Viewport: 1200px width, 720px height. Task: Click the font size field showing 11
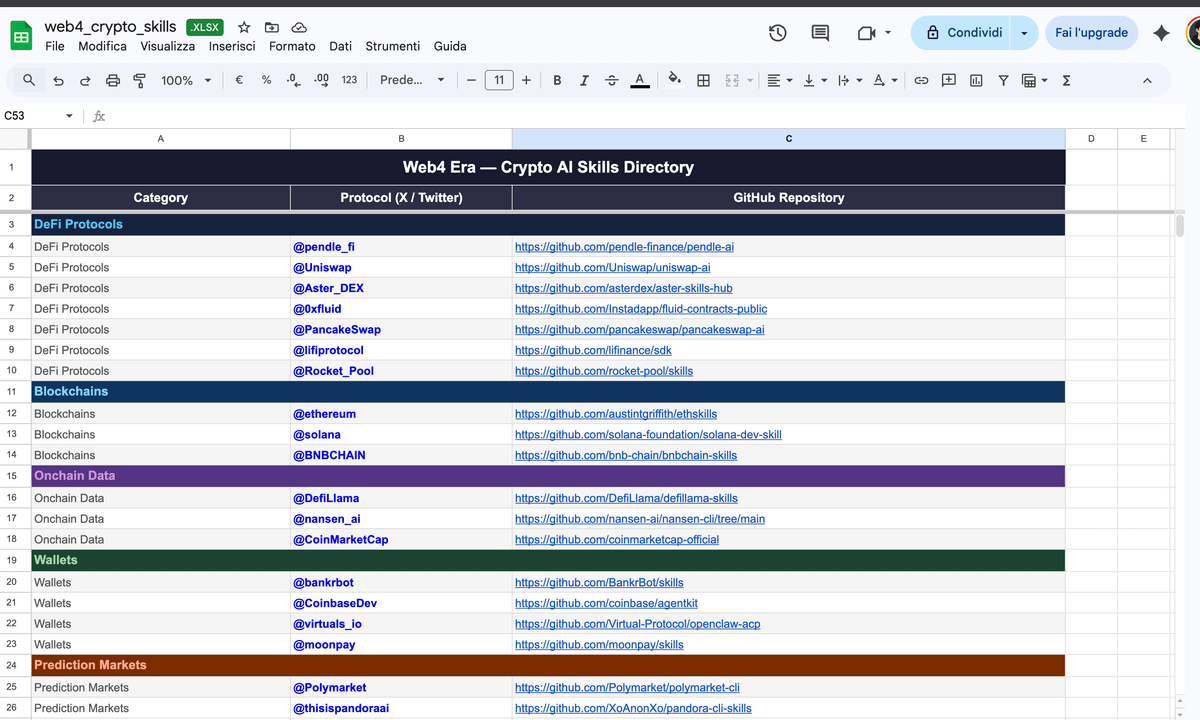tap(499, 80)
